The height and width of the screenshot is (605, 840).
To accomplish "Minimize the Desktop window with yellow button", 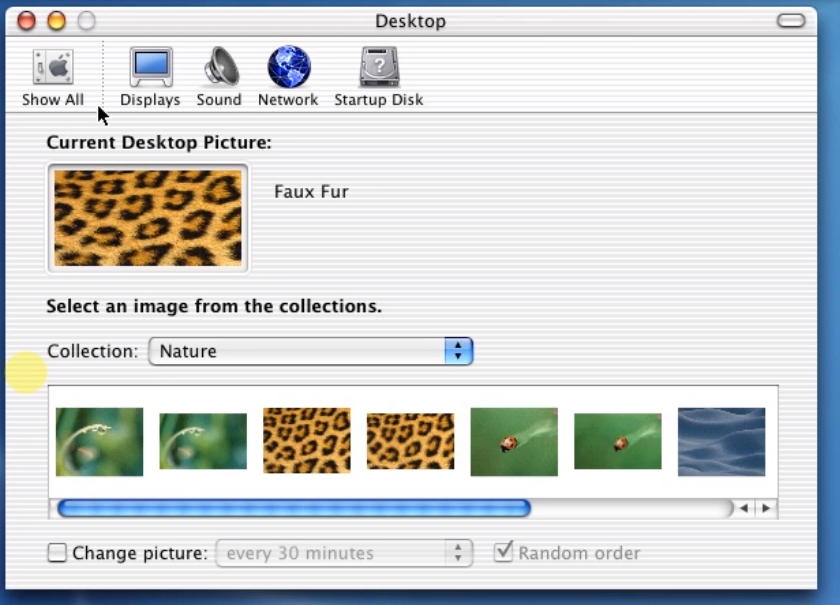I will [56, 21].
